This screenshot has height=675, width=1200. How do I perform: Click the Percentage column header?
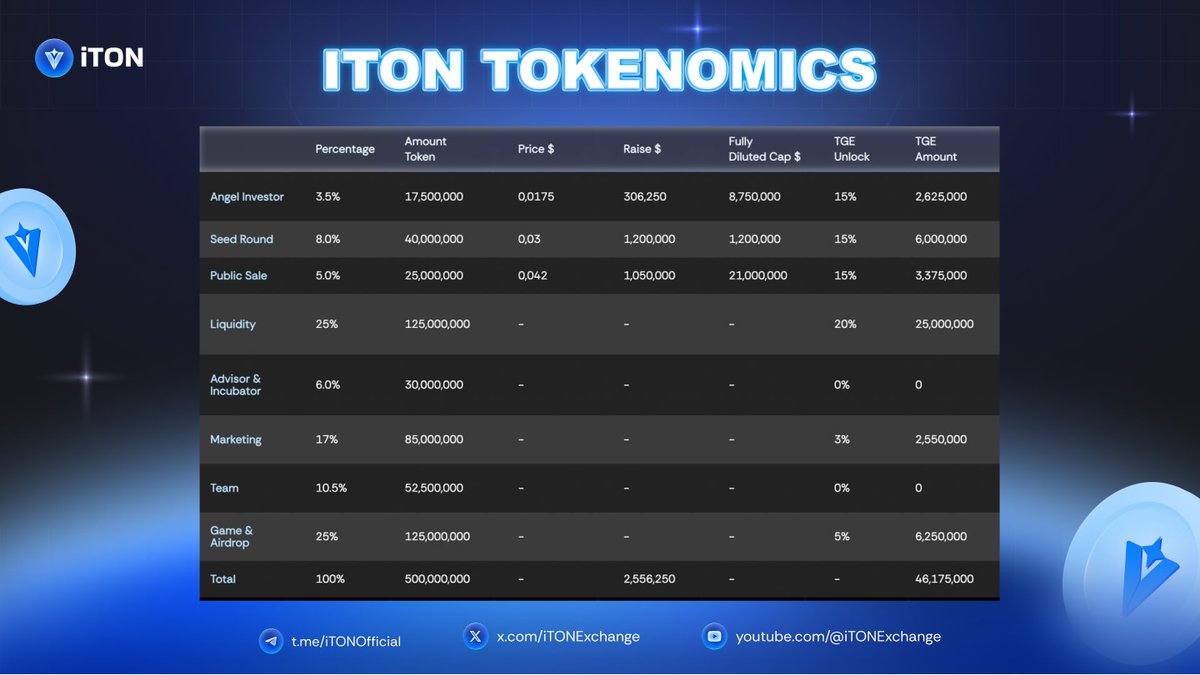[x=345, y=149]
